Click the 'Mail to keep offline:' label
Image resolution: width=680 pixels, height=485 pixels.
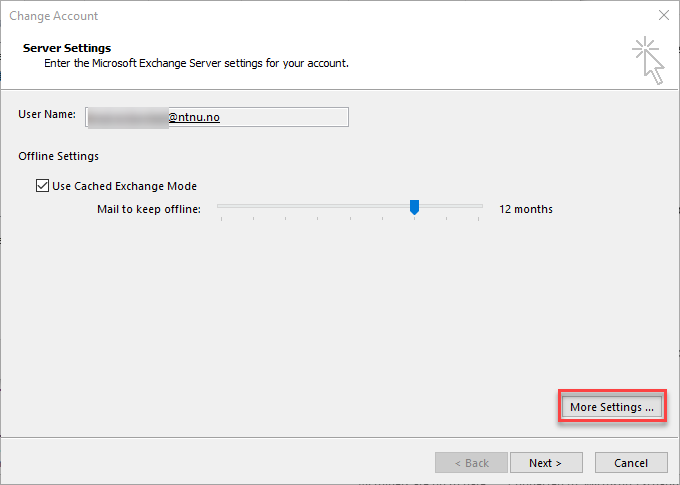(x=149, y=209)
